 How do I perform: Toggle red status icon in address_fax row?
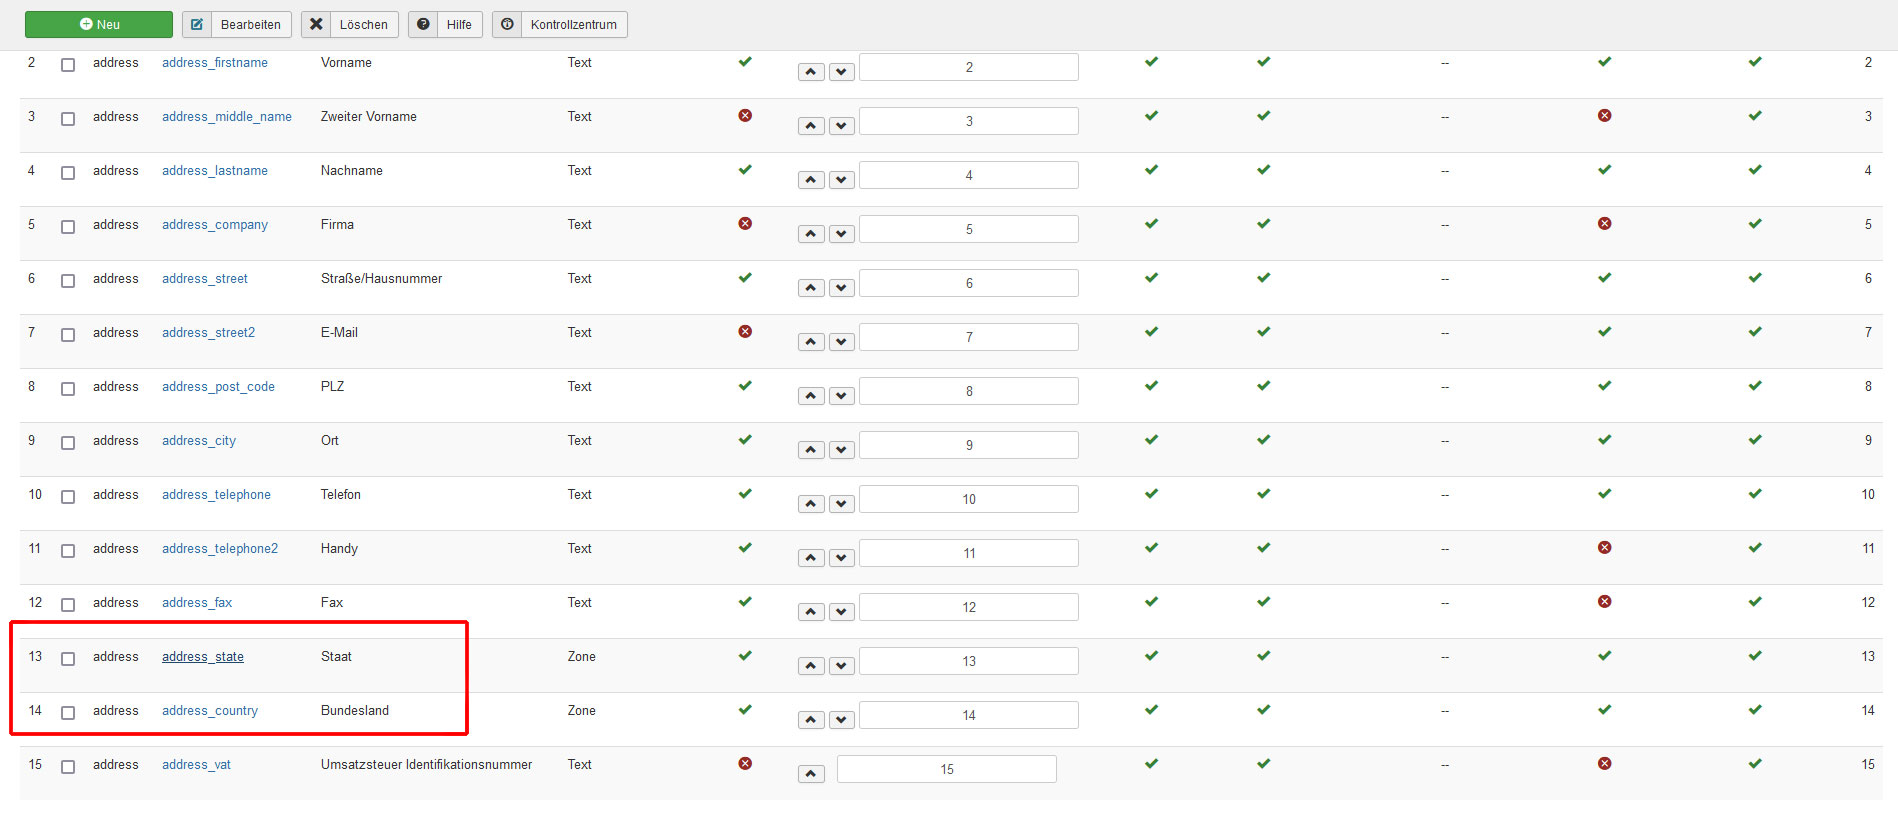[x=1604, y=602]
